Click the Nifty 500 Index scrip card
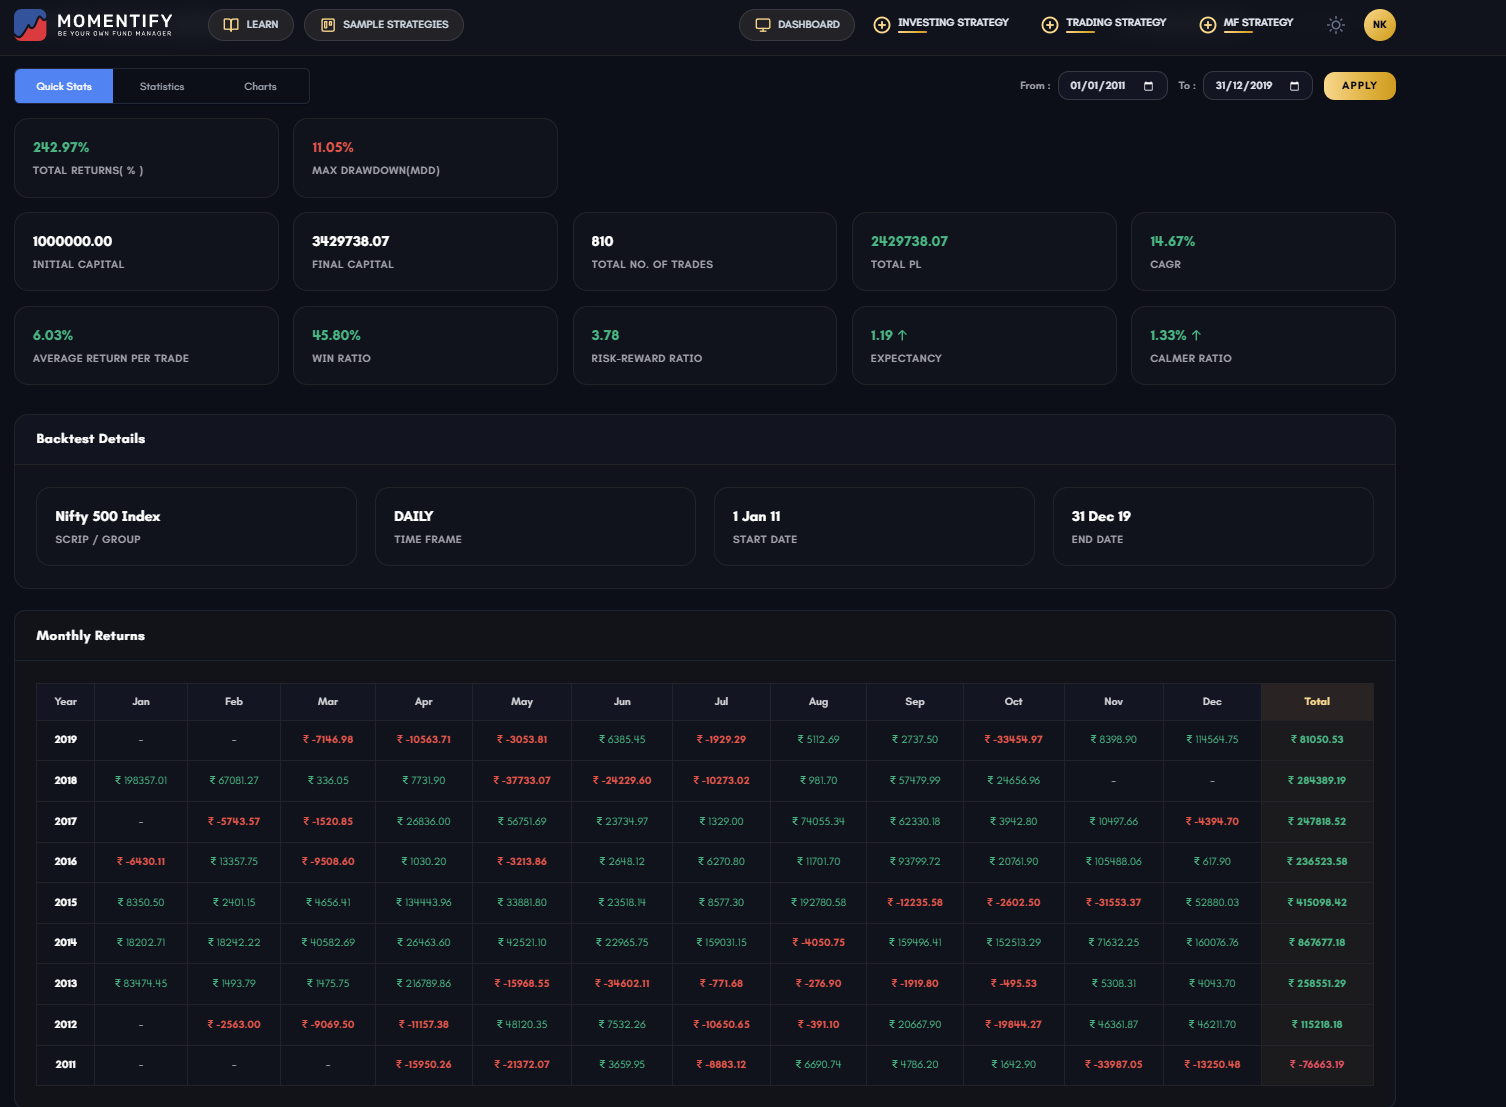1506x1107 pixels. tap(196, 526)
